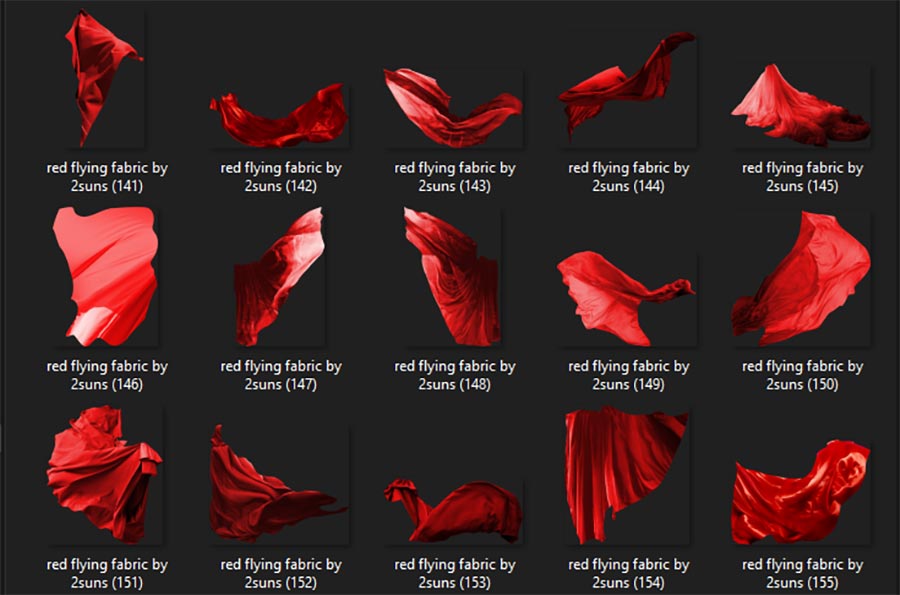Select the red flying fabric (155) thumbnail
Image resolution: width=900 pixels, height=595 pixels.
click(801, 492)
